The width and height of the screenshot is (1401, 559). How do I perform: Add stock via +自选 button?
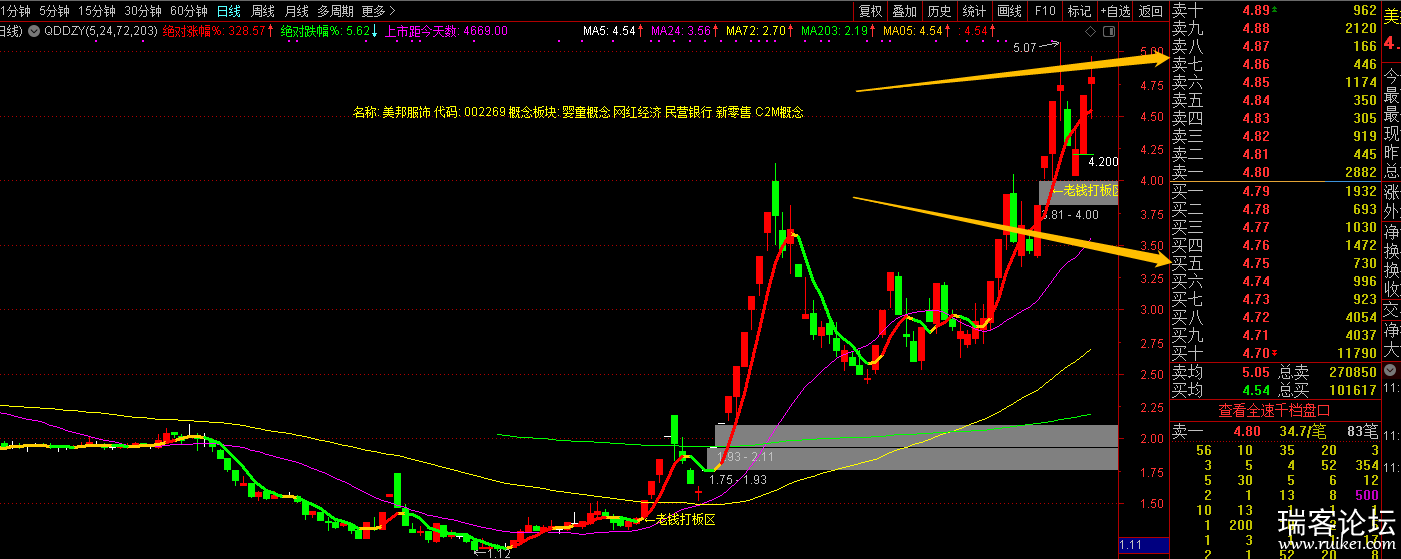click(x=1115, y=11)
